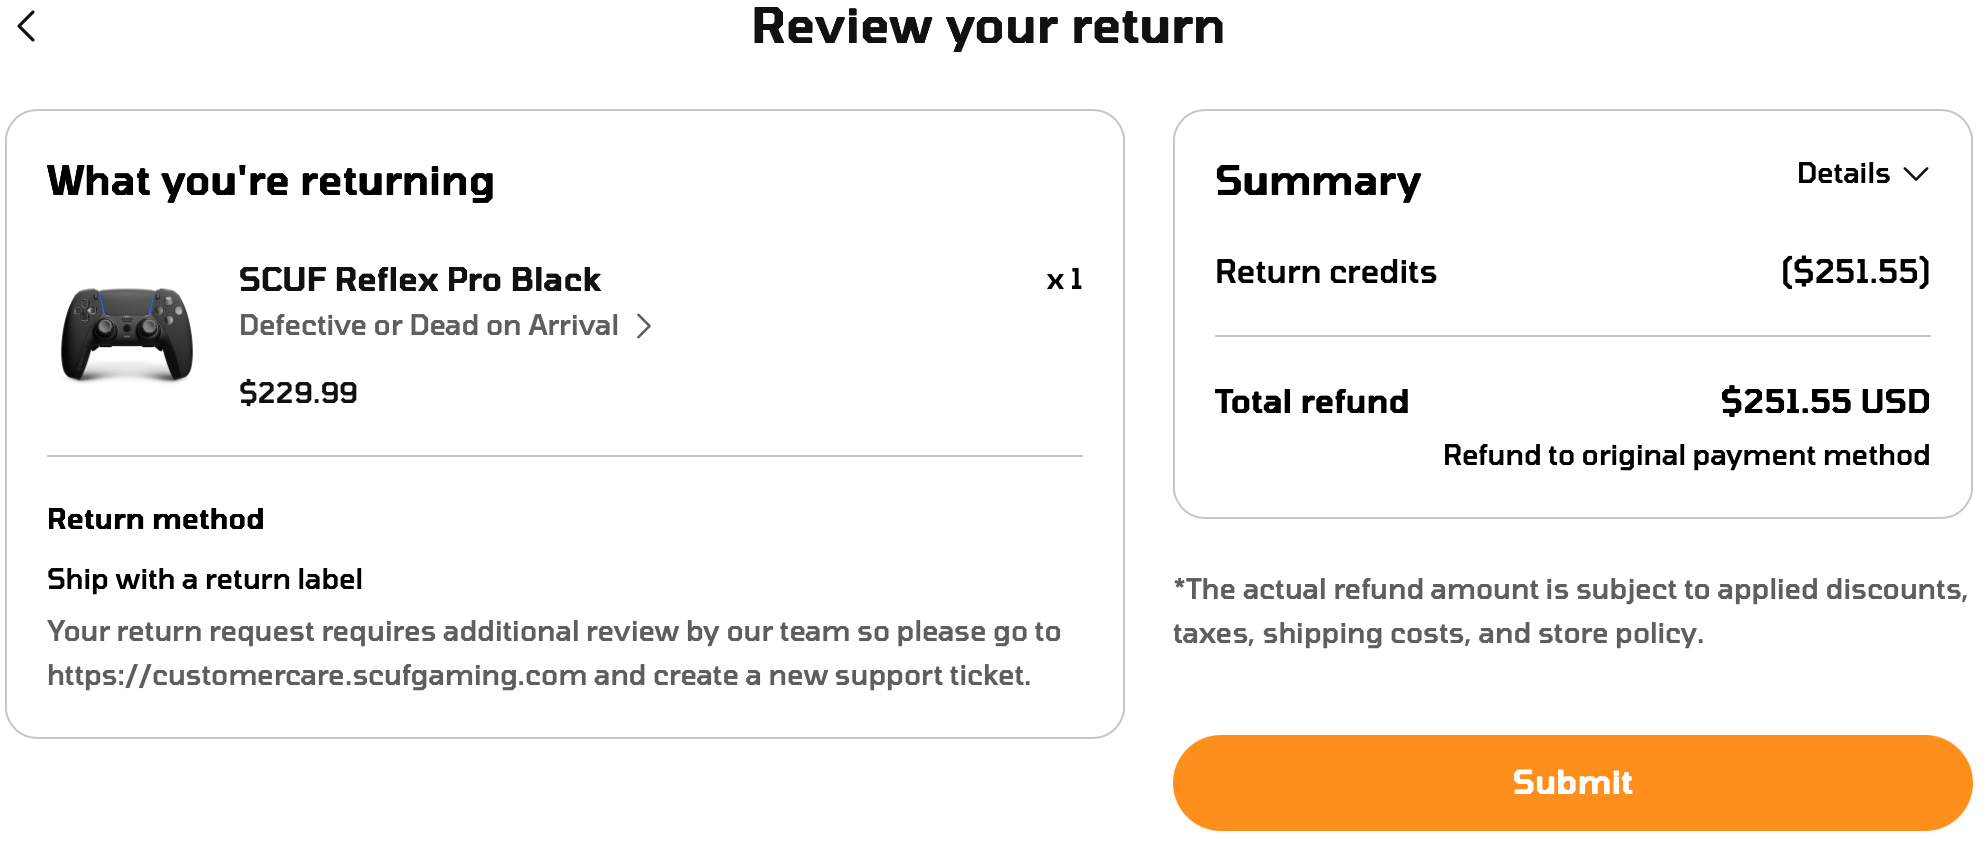Image resolution: width=1986 pixels, height=842 pixels.
Task: Click the x 1 item quantity
Action: click(1064, 280)
